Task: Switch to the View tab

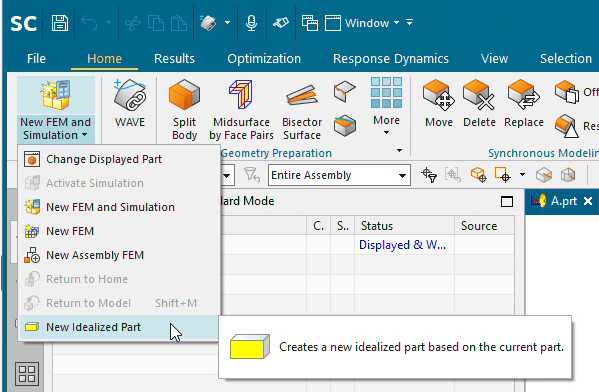Action: pyautogui.click(x=494, y=58)
